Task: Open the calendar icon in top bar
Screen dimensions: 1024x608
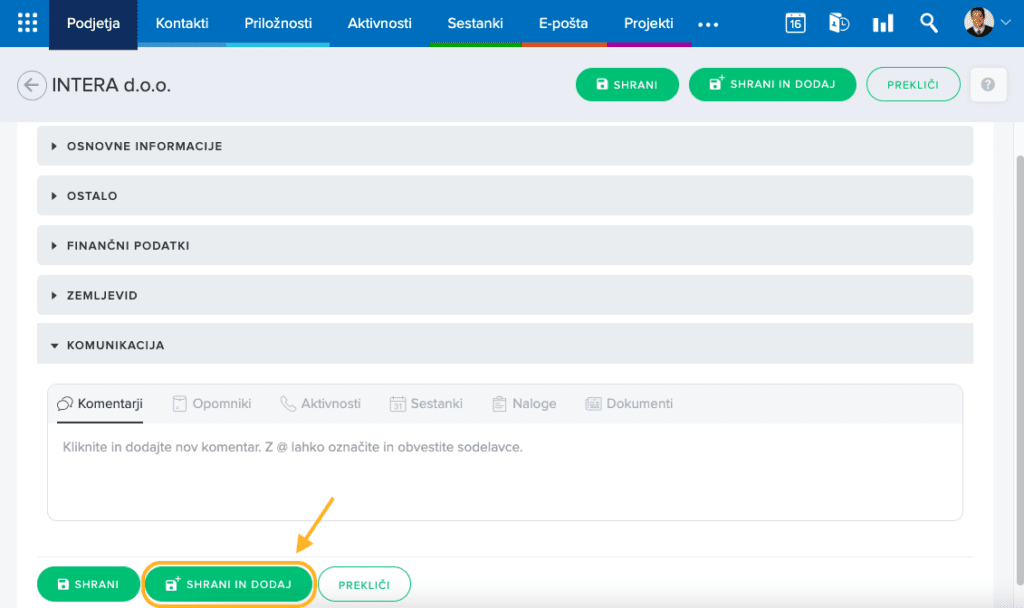Action: coord(795,23)
